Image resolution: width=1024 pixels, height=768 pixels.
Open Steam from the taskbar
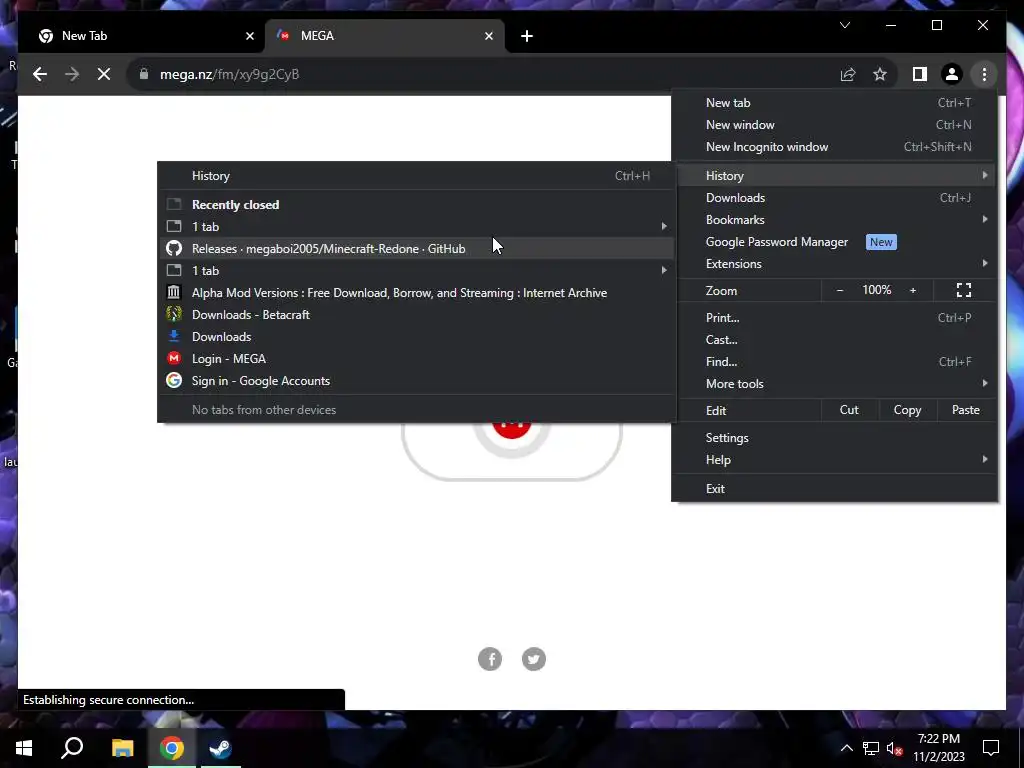point(220,748)
